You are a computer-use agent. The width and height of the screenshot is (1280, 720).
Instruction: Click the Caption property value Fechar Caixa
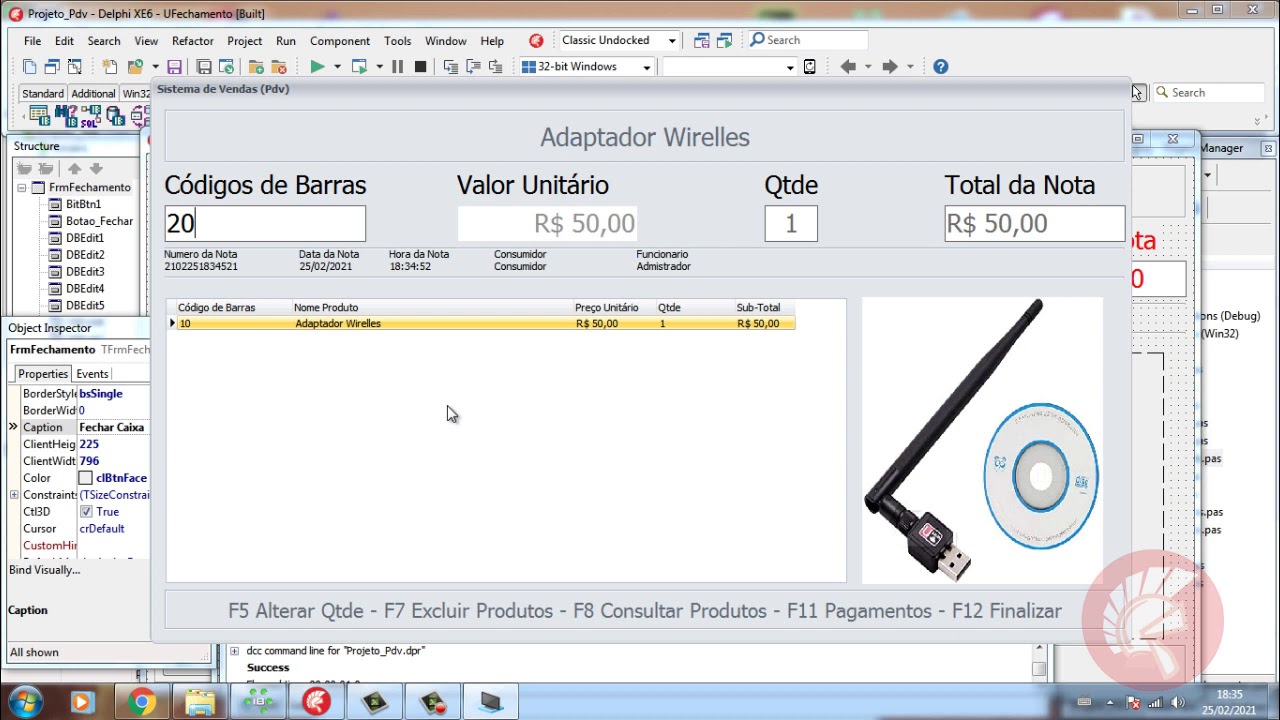113,427
